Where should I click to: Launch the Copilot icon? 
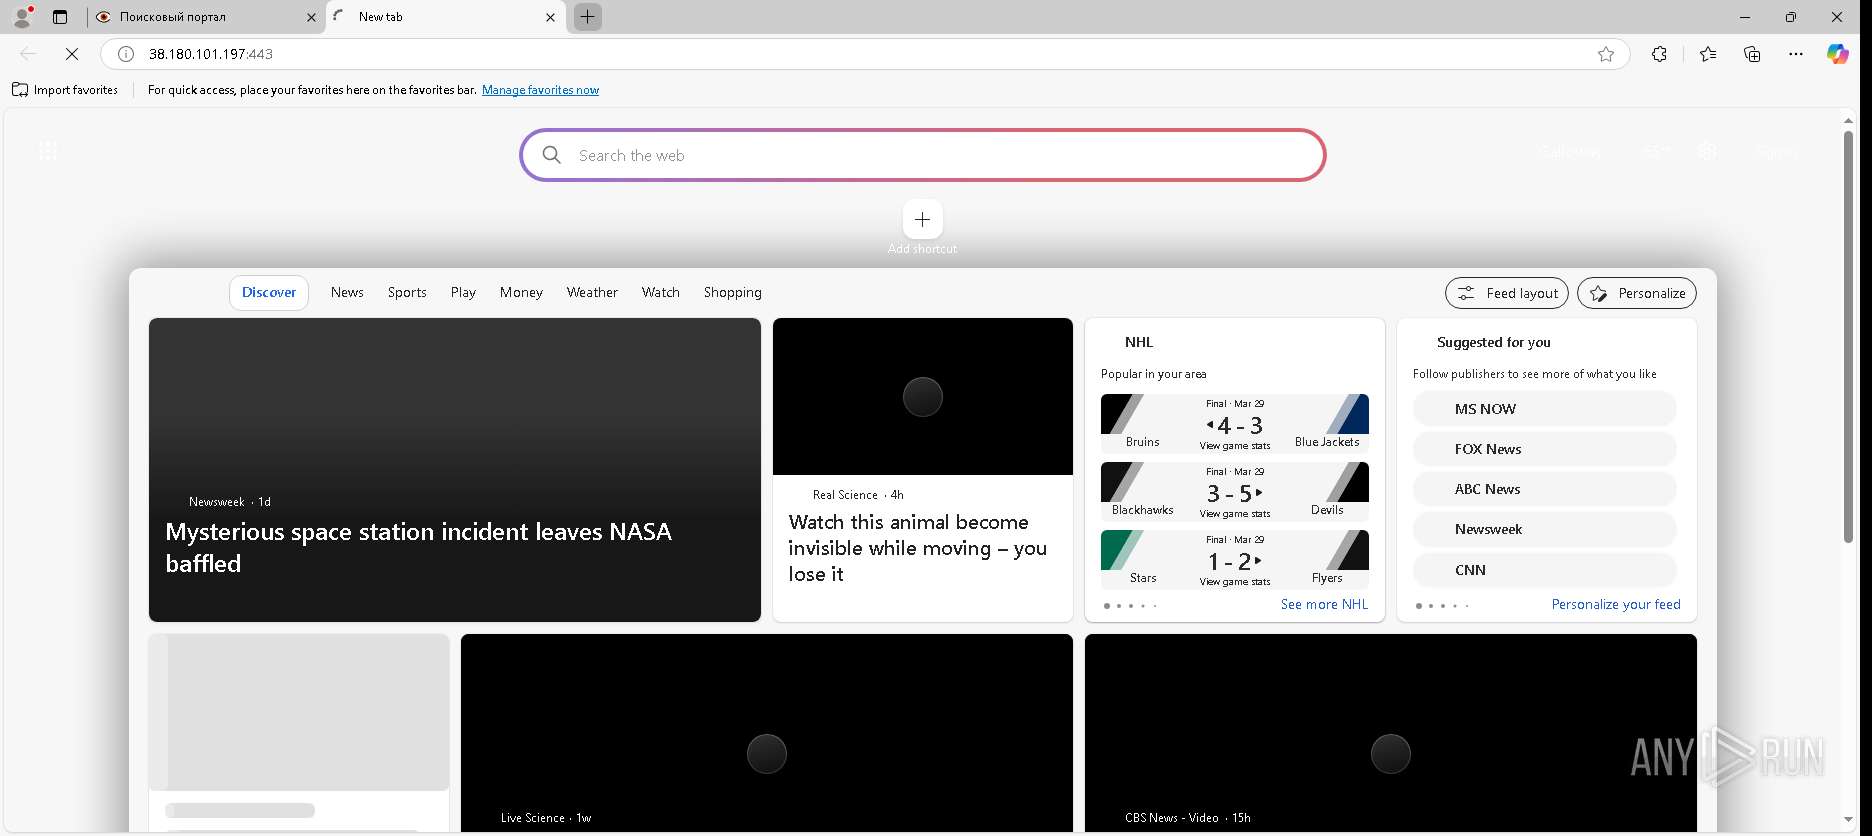1838,54
